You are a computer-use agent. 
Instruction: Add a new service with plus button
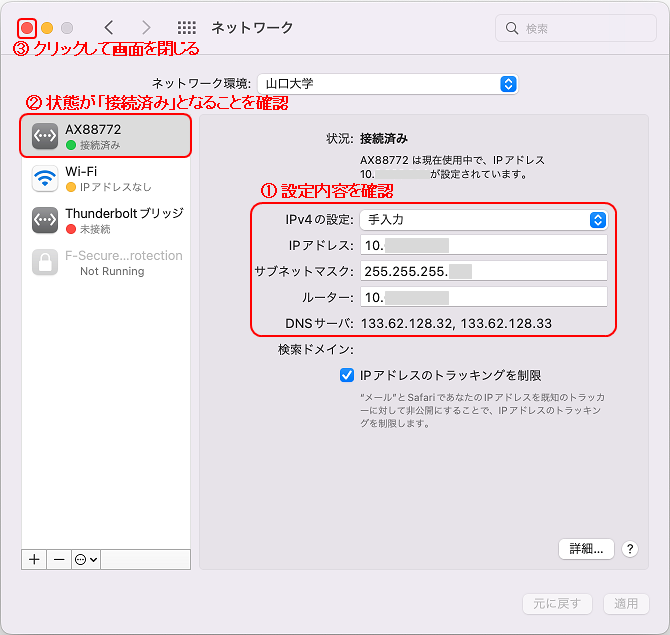(34, 559)
